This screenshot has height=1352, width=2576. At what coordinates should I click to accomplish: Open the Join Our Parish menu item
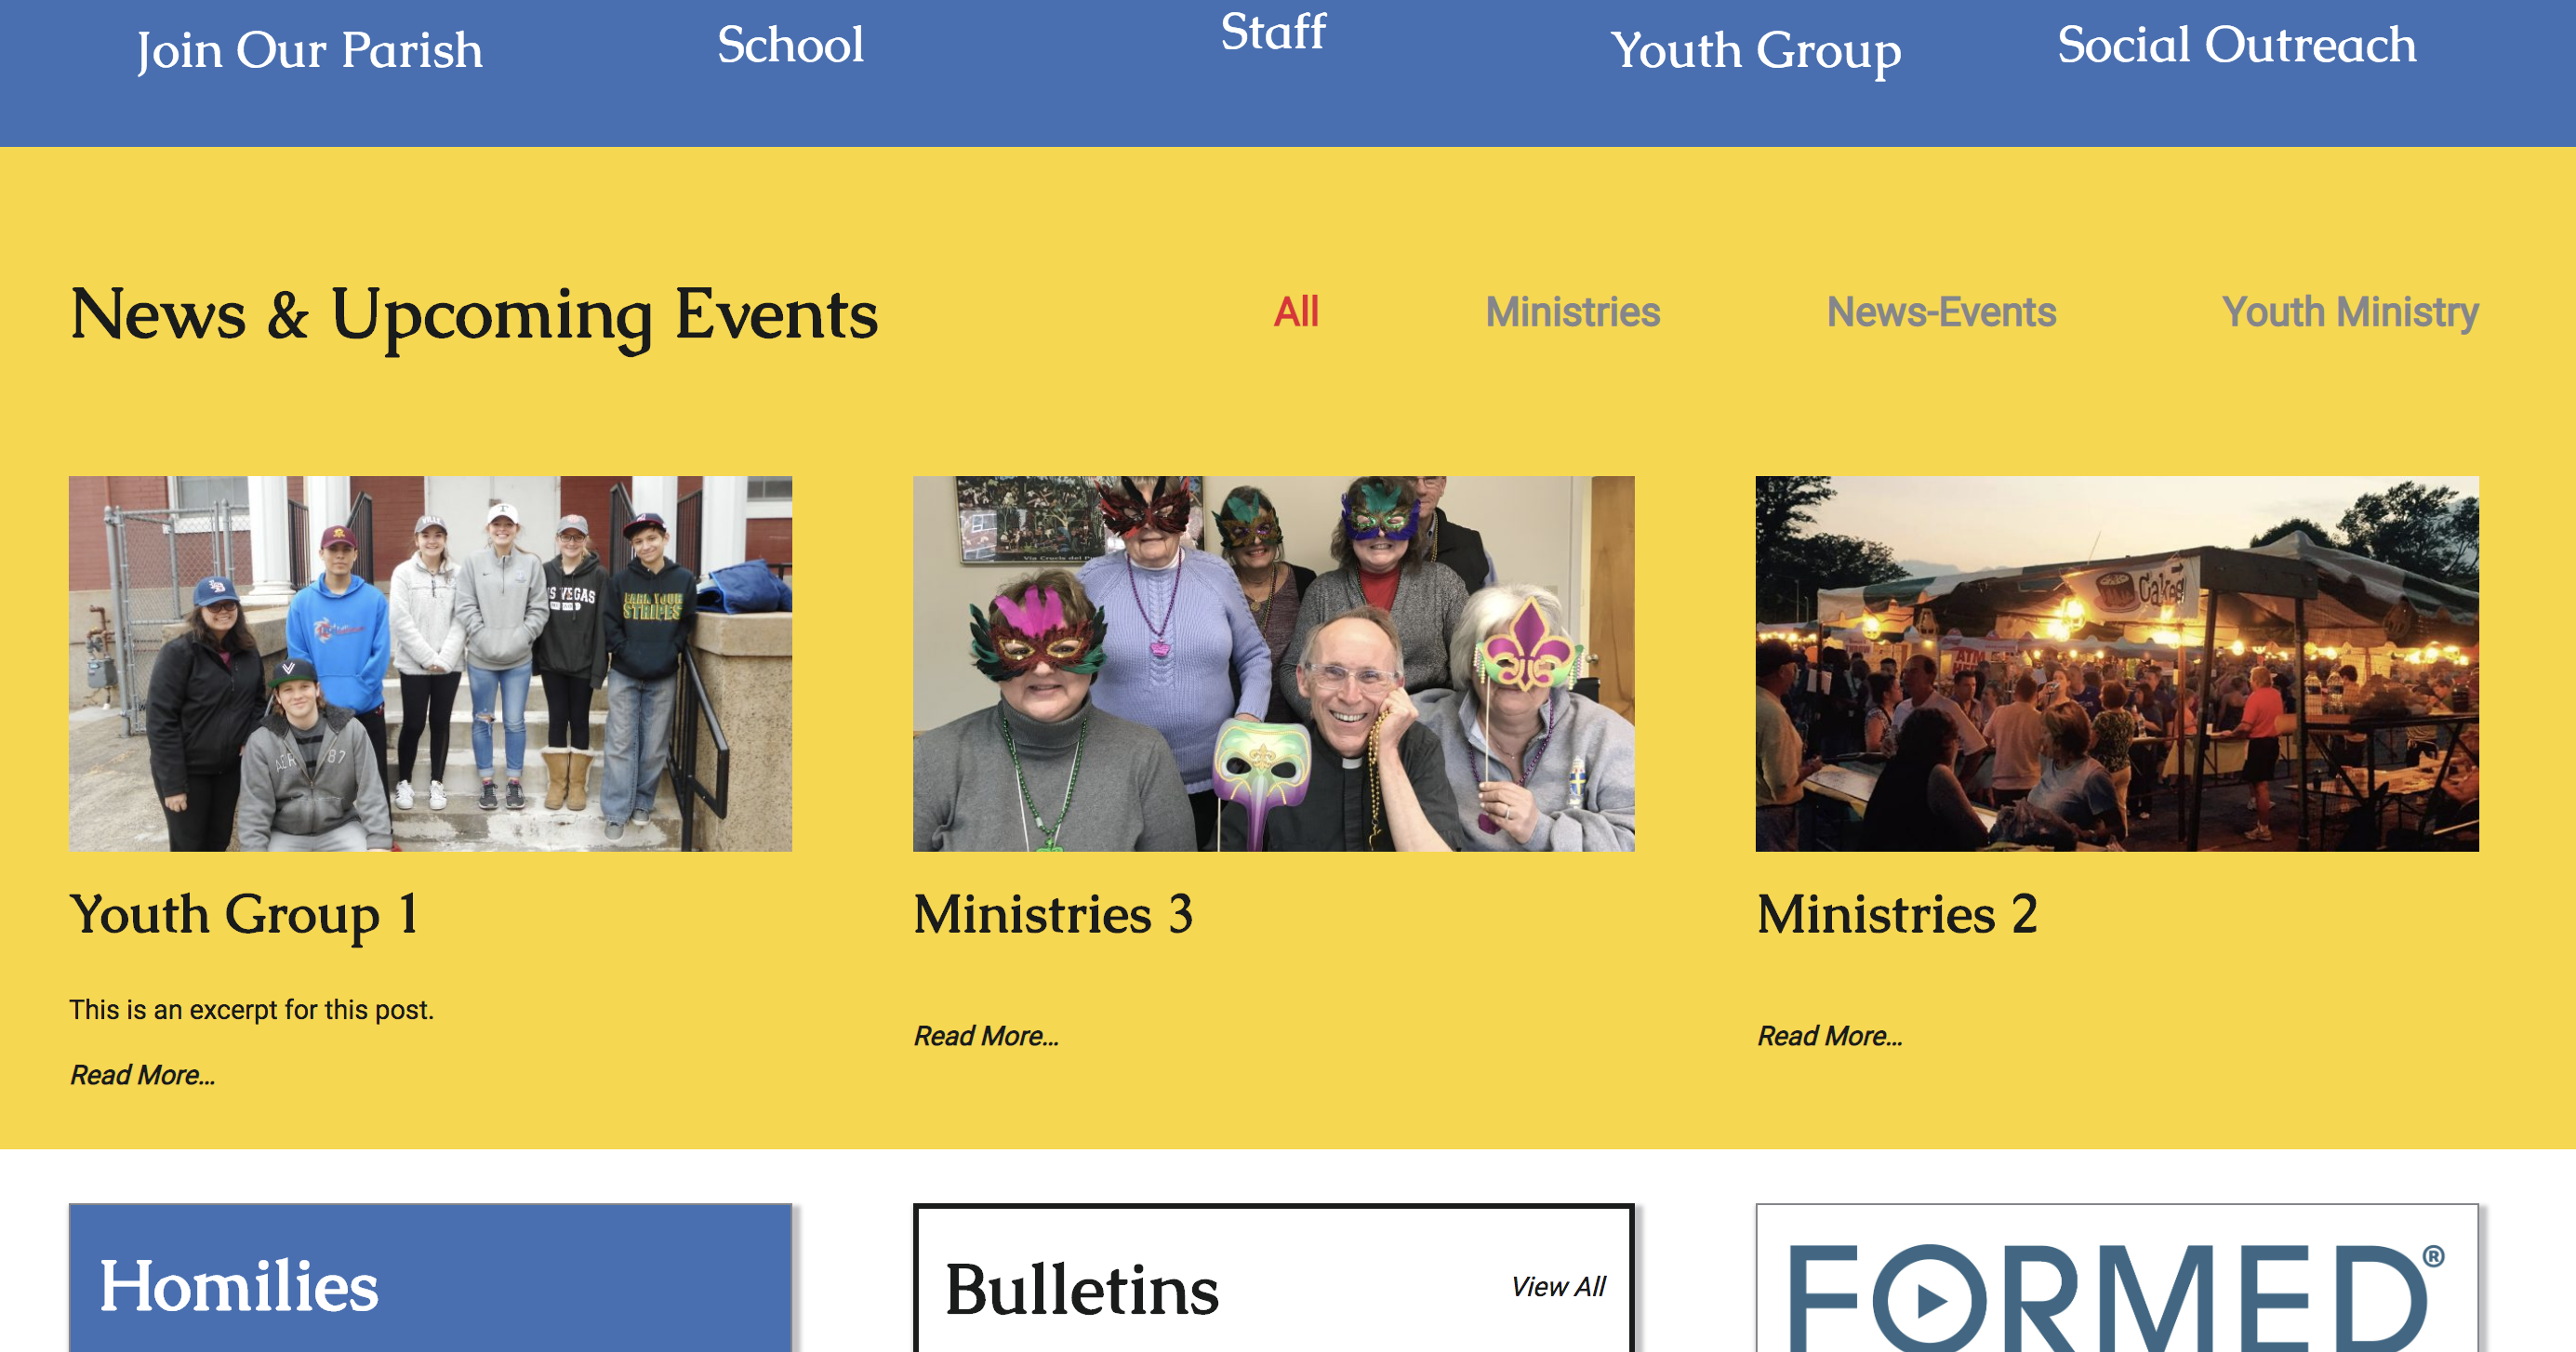[x=309, y=50]
